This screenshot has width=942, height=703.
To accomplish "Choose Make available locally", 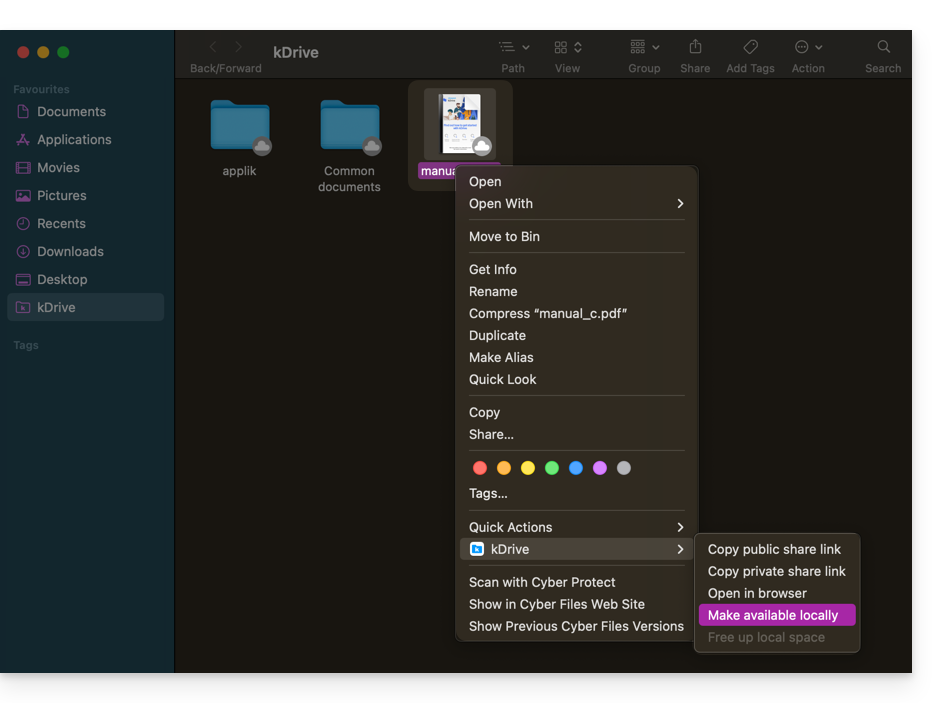I will click(773, 615).
